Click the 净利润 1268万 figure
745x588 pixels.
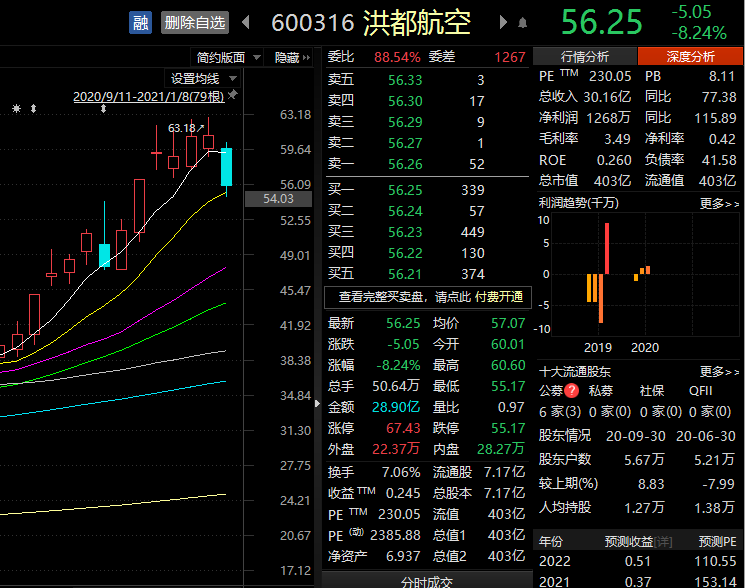coord(608,118)
